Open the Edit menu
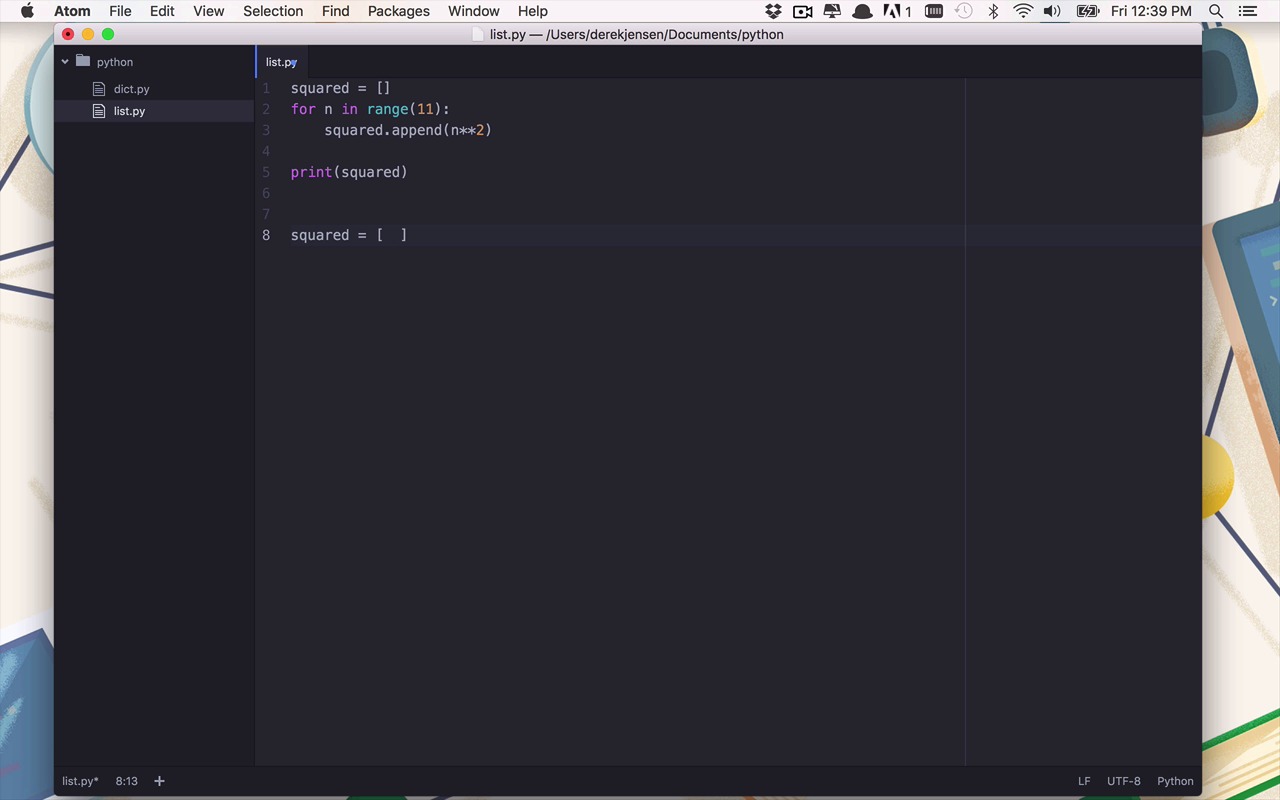Screen dimensions: 1280x800 pyautogui.click(x=162, y=11)
